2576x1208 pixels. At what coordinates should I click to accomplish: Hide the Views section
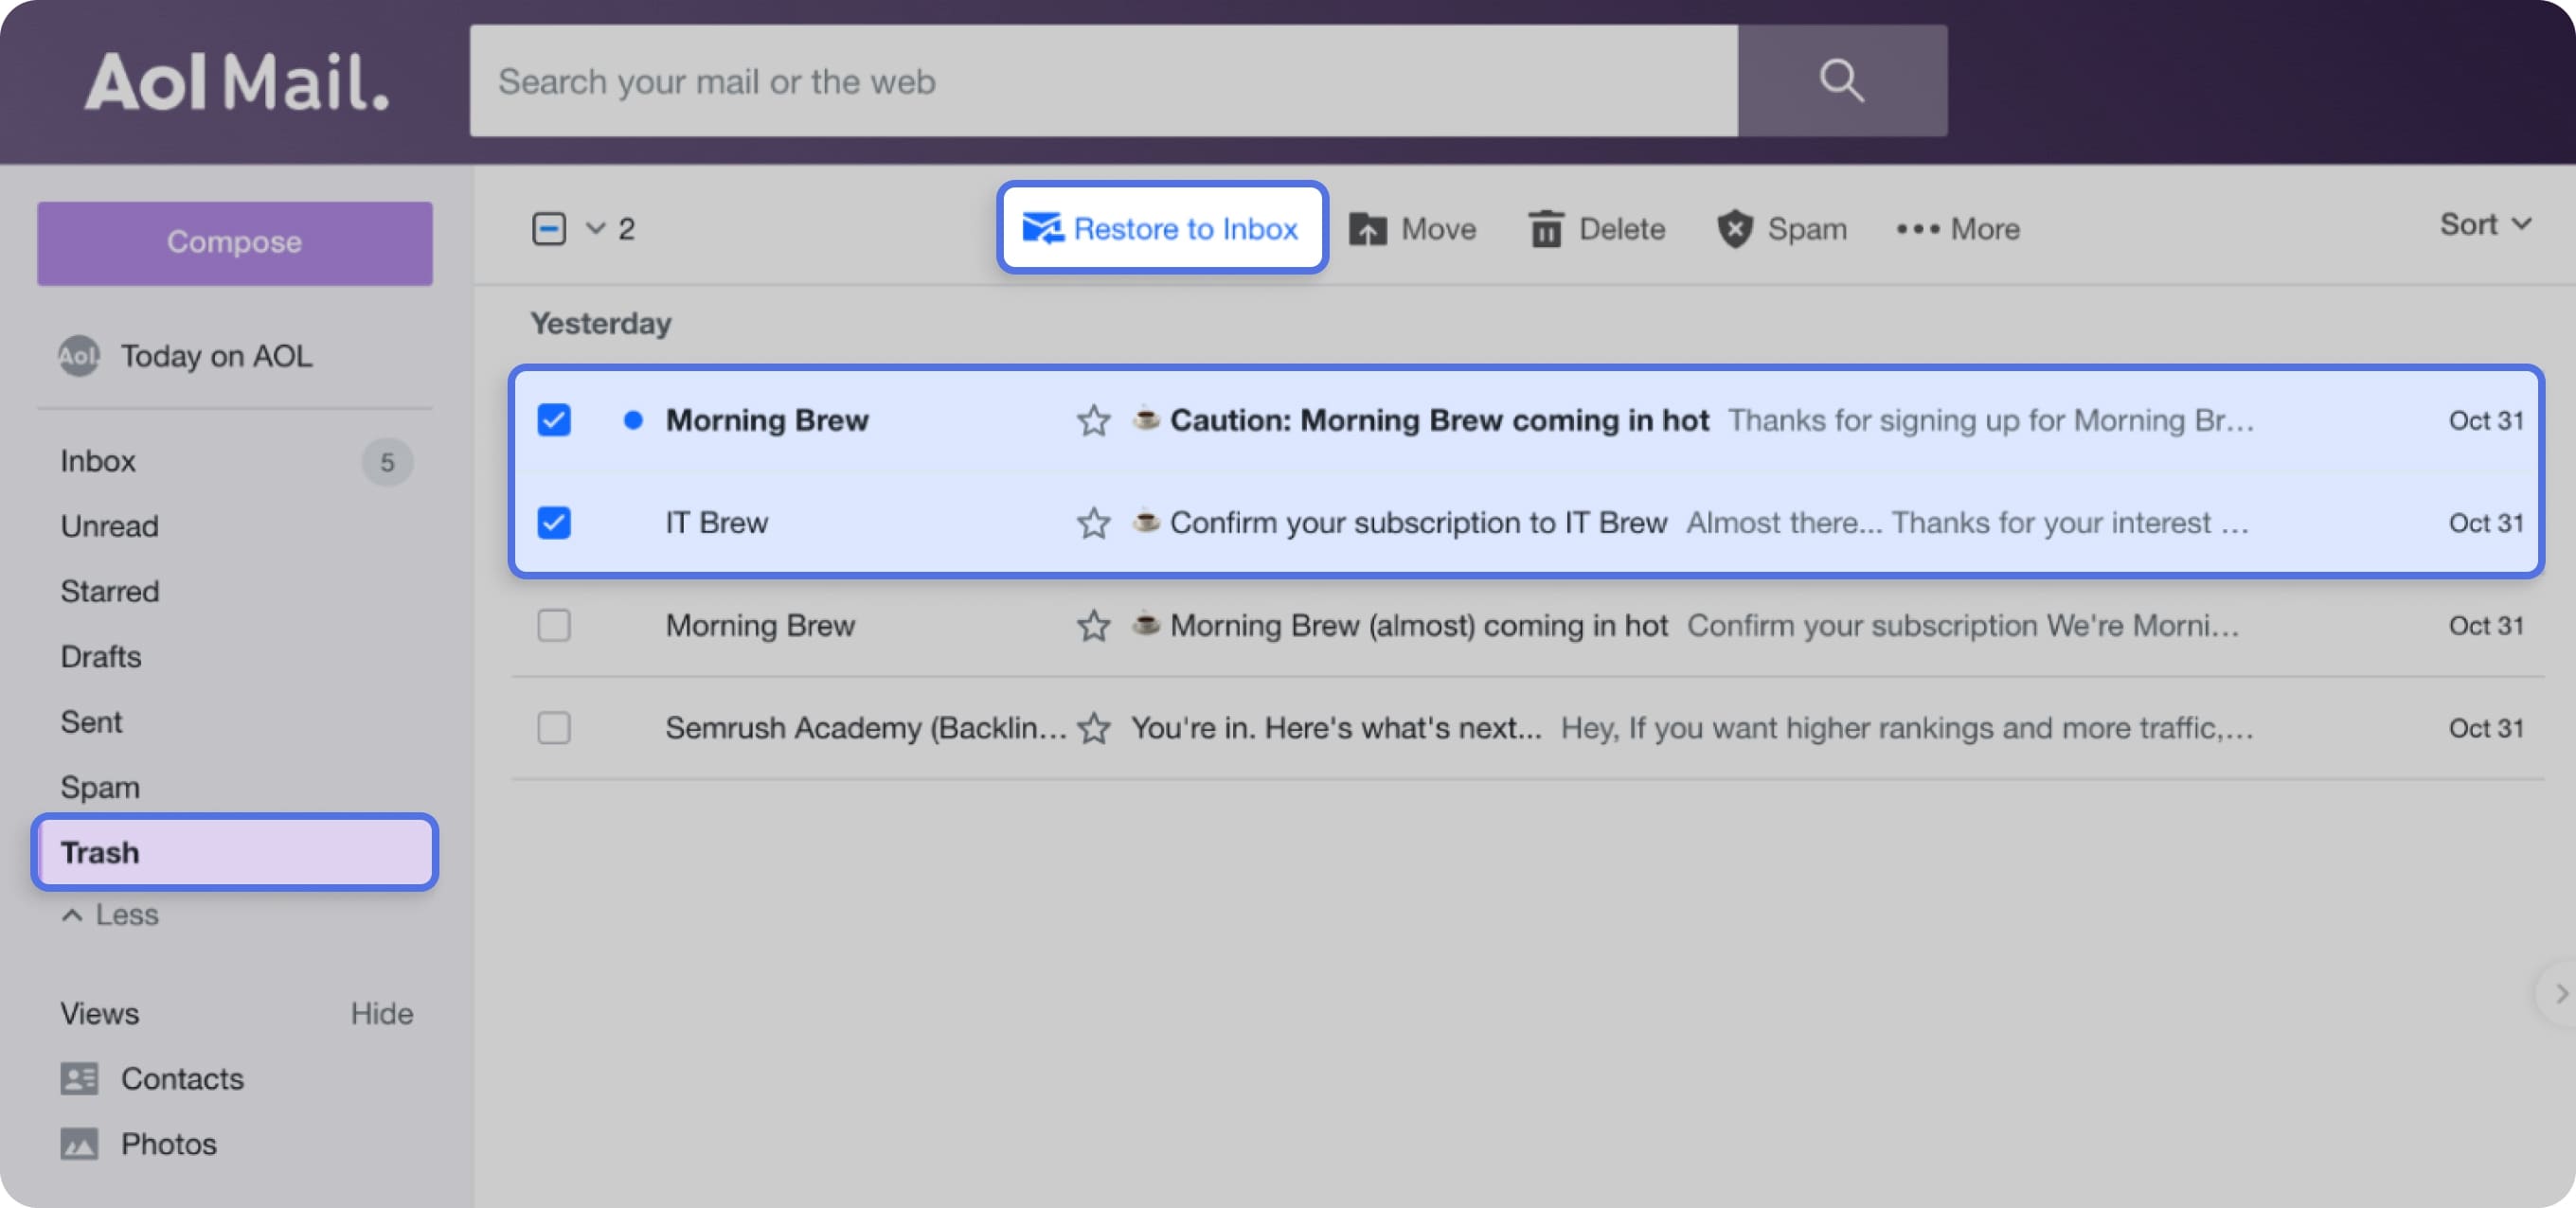[381, 1013]
